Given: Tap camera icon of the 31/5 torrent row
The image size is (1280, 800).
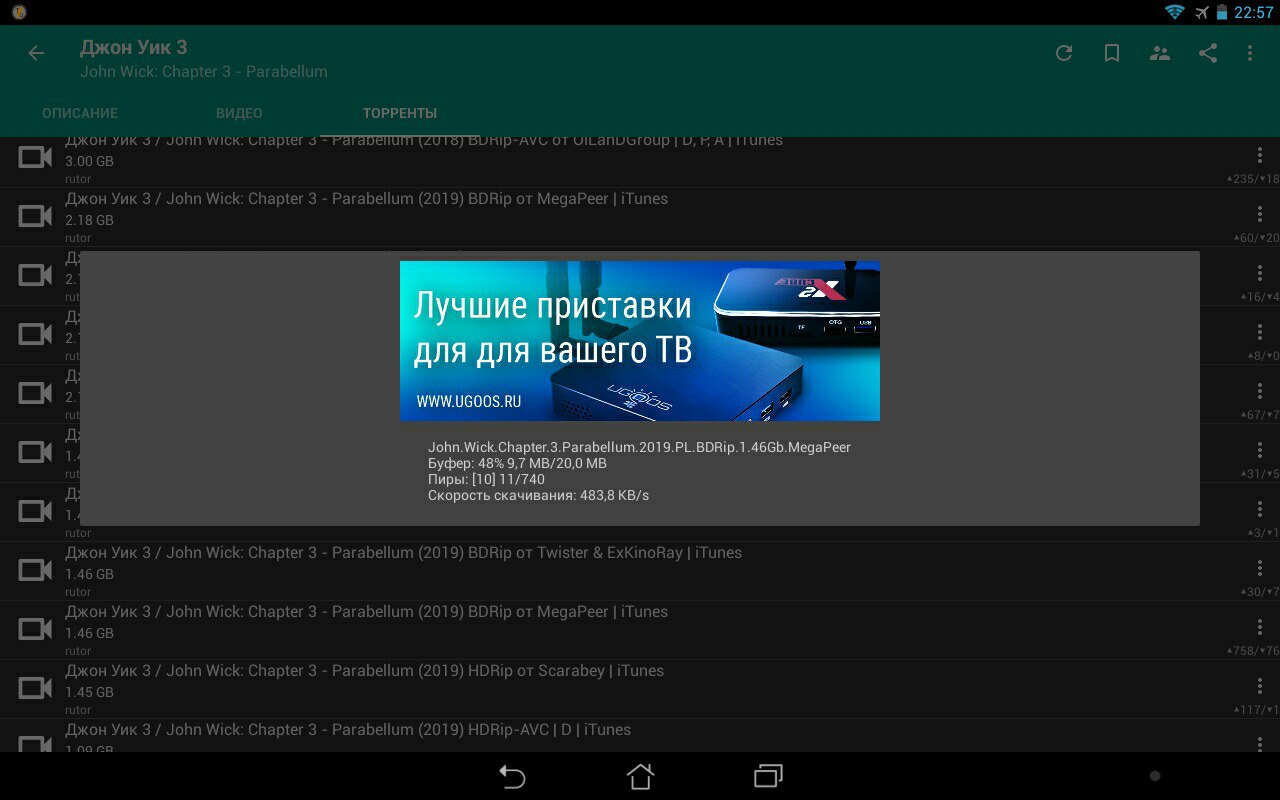Looking at the screenshot, I should [x=36, y=452].
